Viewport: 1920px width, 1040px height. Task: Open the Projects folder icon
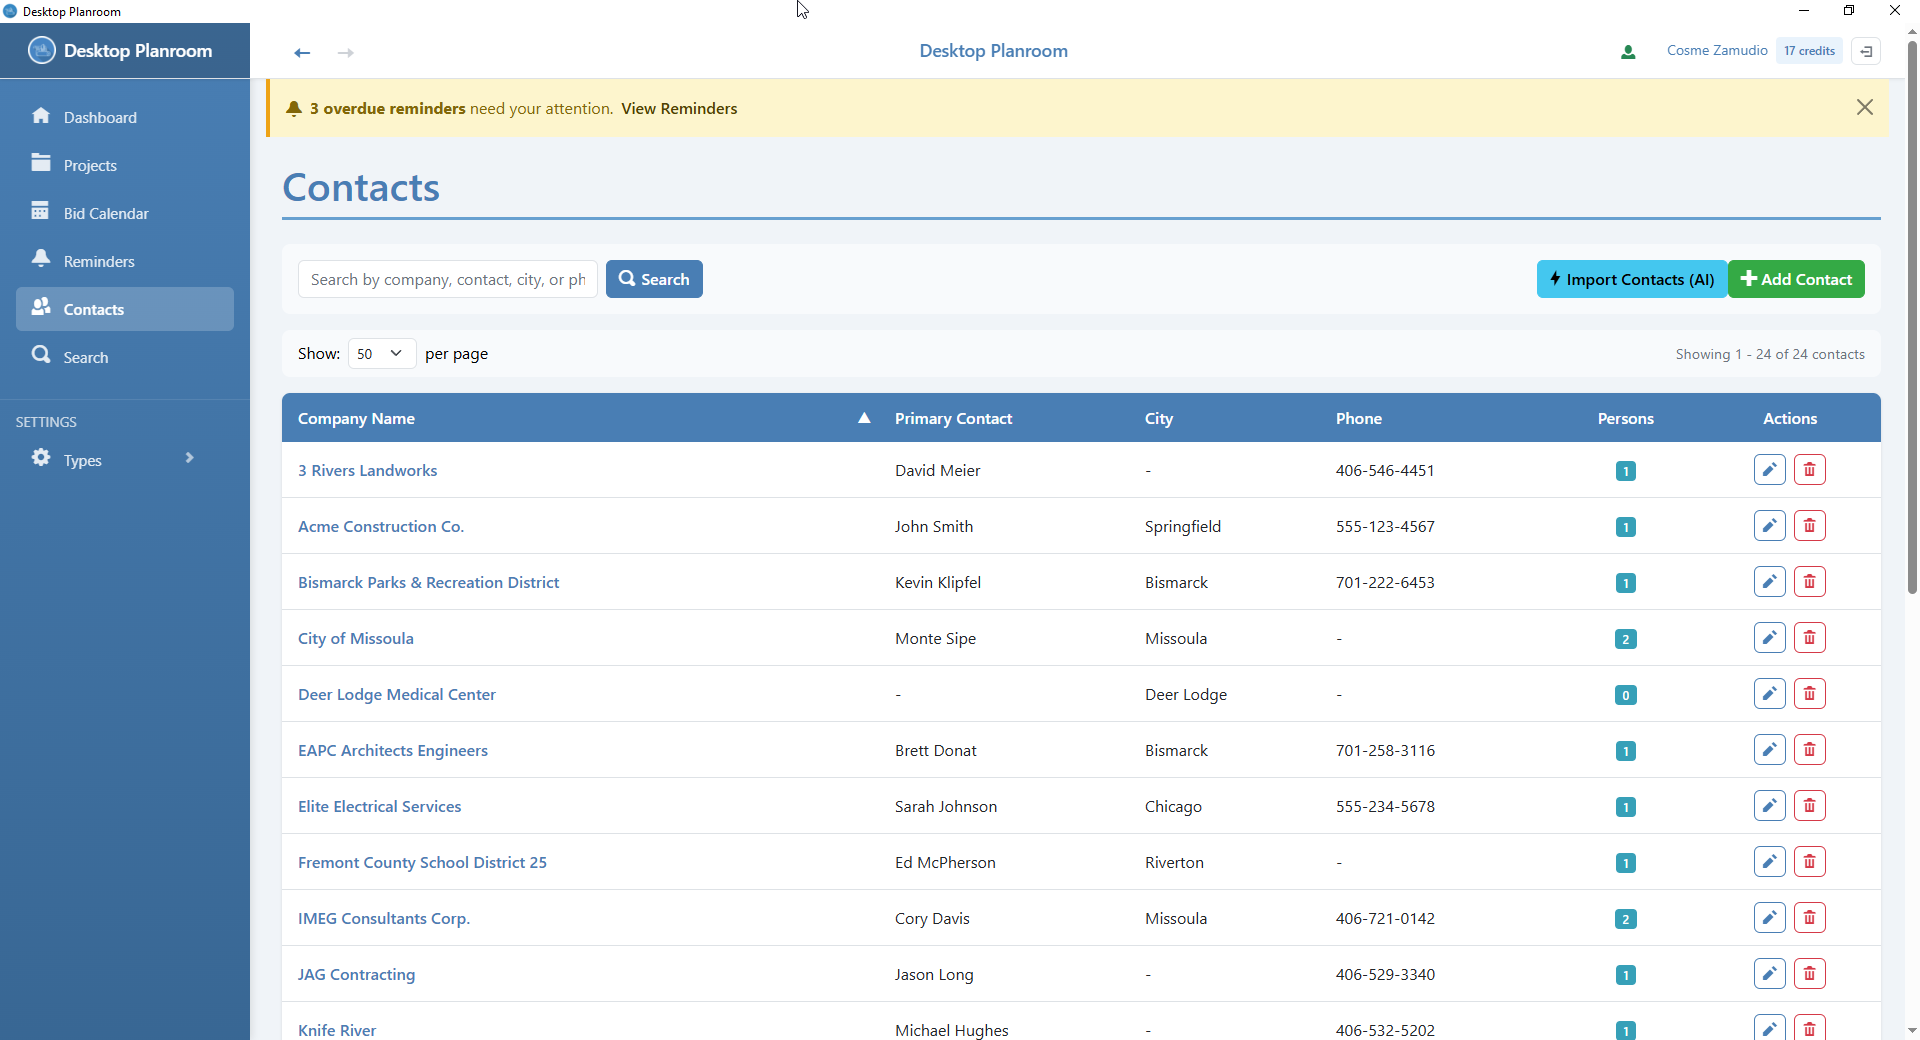coord(41,163)
